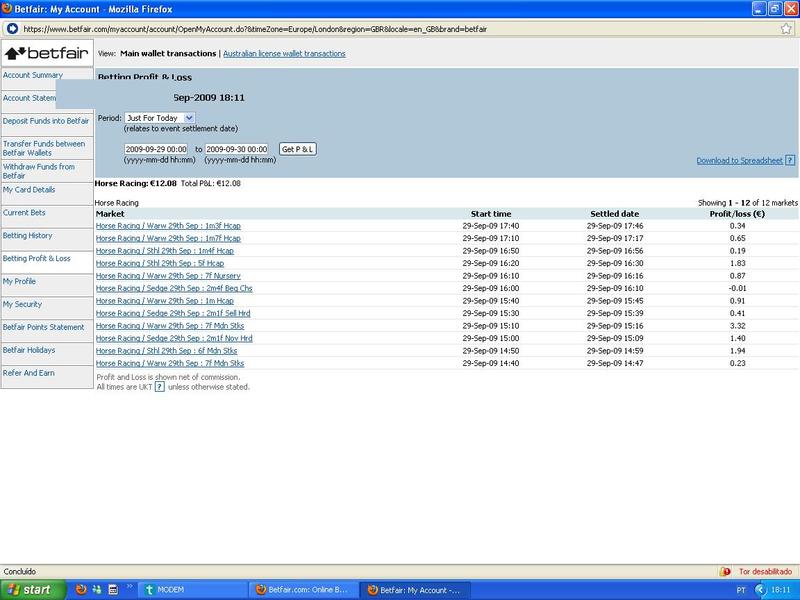
Task: Open help icon beside Download to Spreadsheet
Action: (x=790, y=160)
